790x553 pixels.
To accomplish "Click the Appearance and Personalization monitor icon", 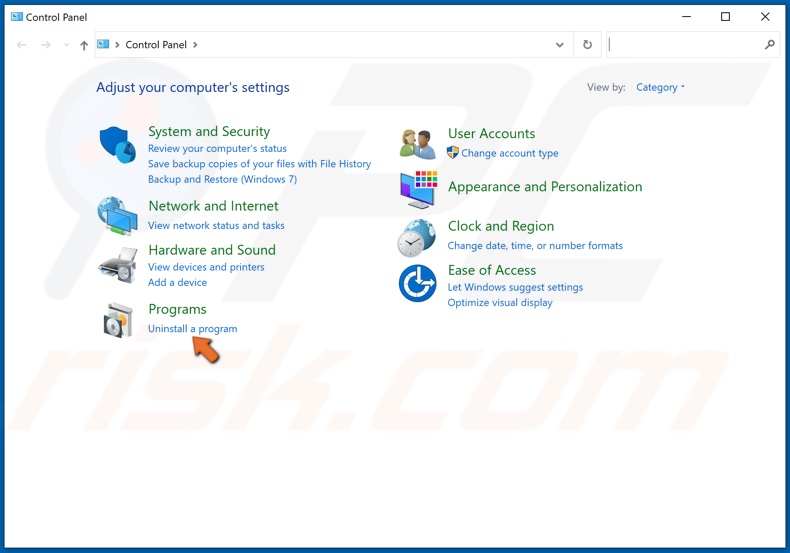I will [418, 188].
